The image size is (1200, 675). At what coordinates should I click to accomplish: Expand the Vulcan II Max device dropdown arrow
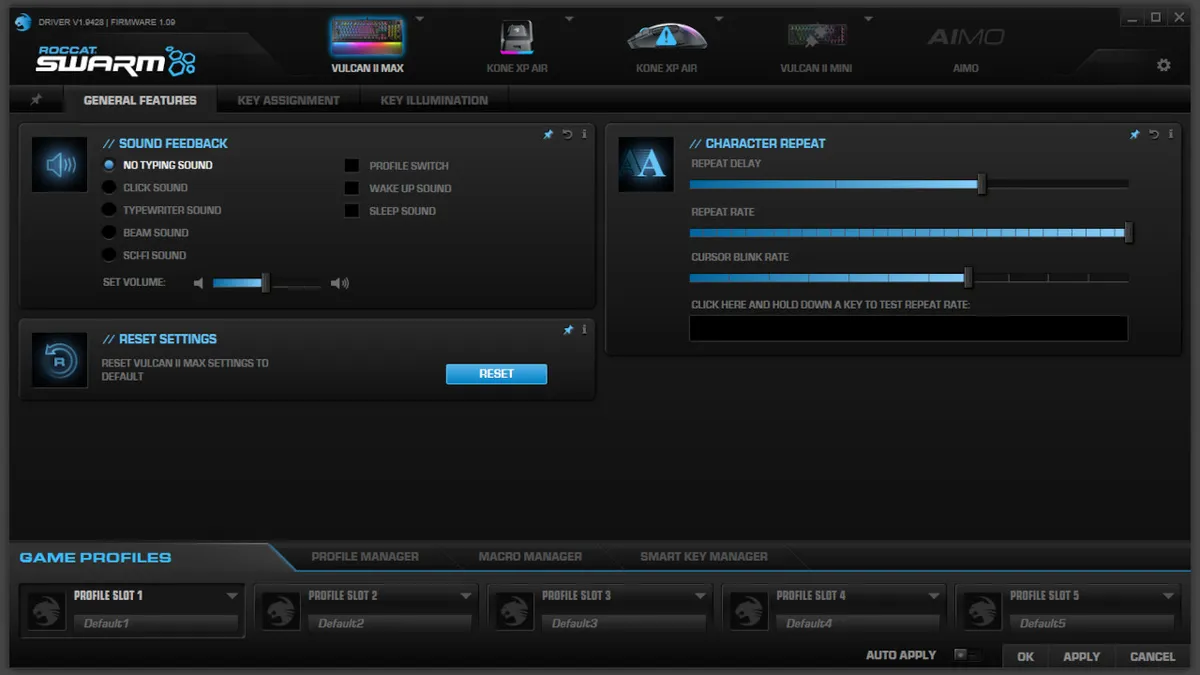point(419,18)
